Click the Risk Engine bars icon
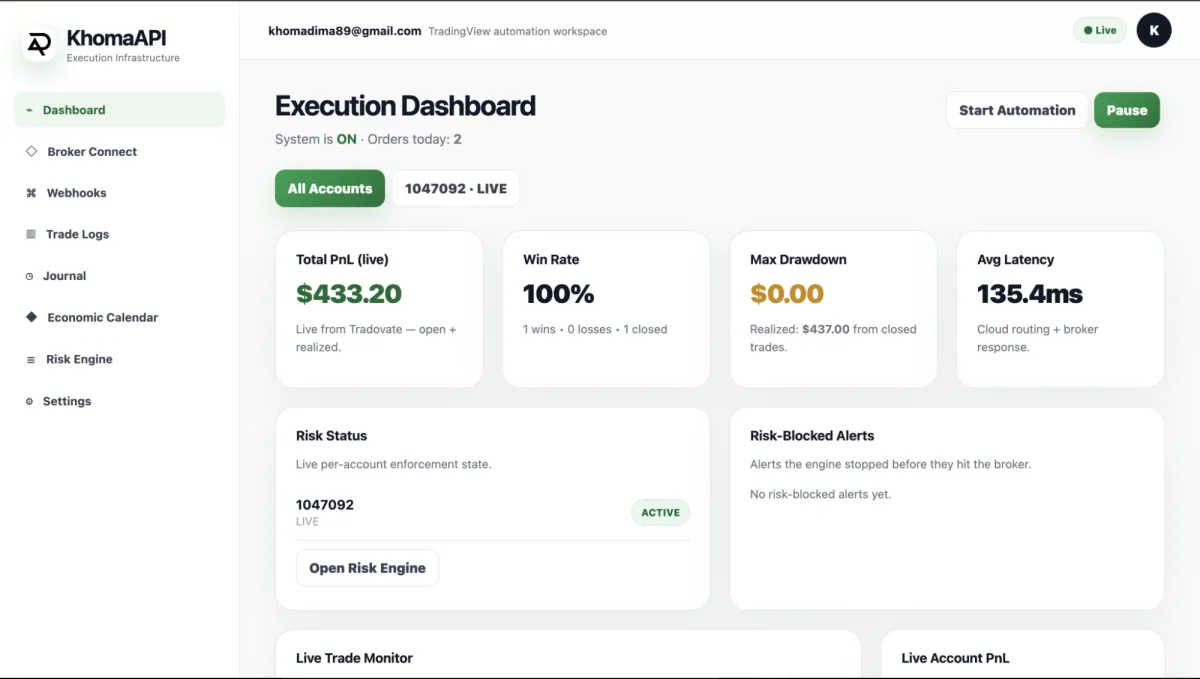The width and height of the screenshot is (1200, 679). [30, 359]
